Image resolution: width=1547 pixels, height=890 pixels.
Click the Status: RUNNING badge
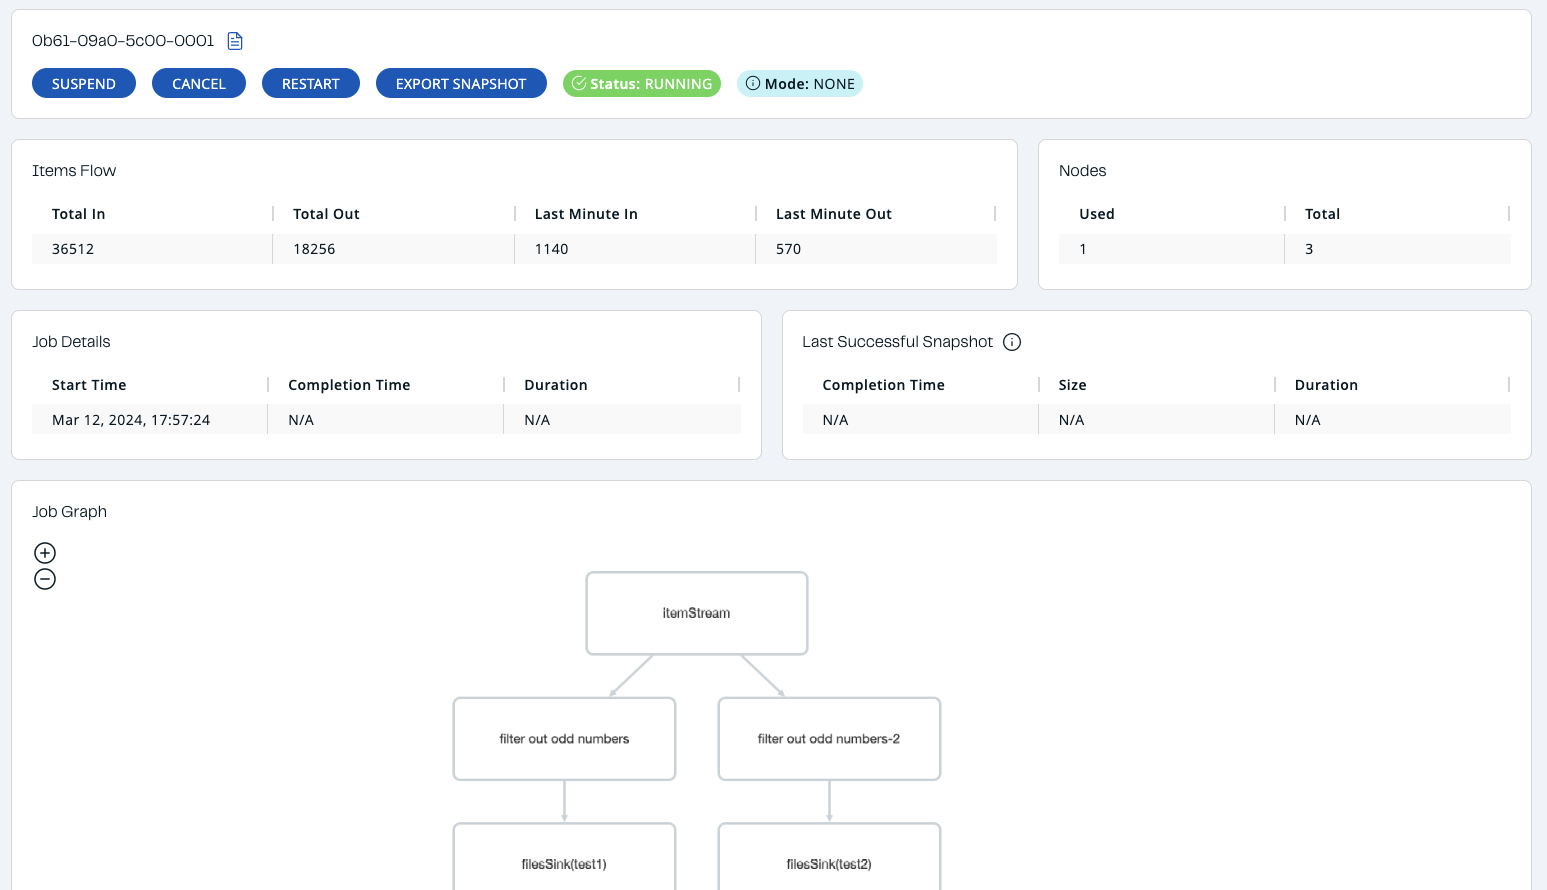click(642, 84)
